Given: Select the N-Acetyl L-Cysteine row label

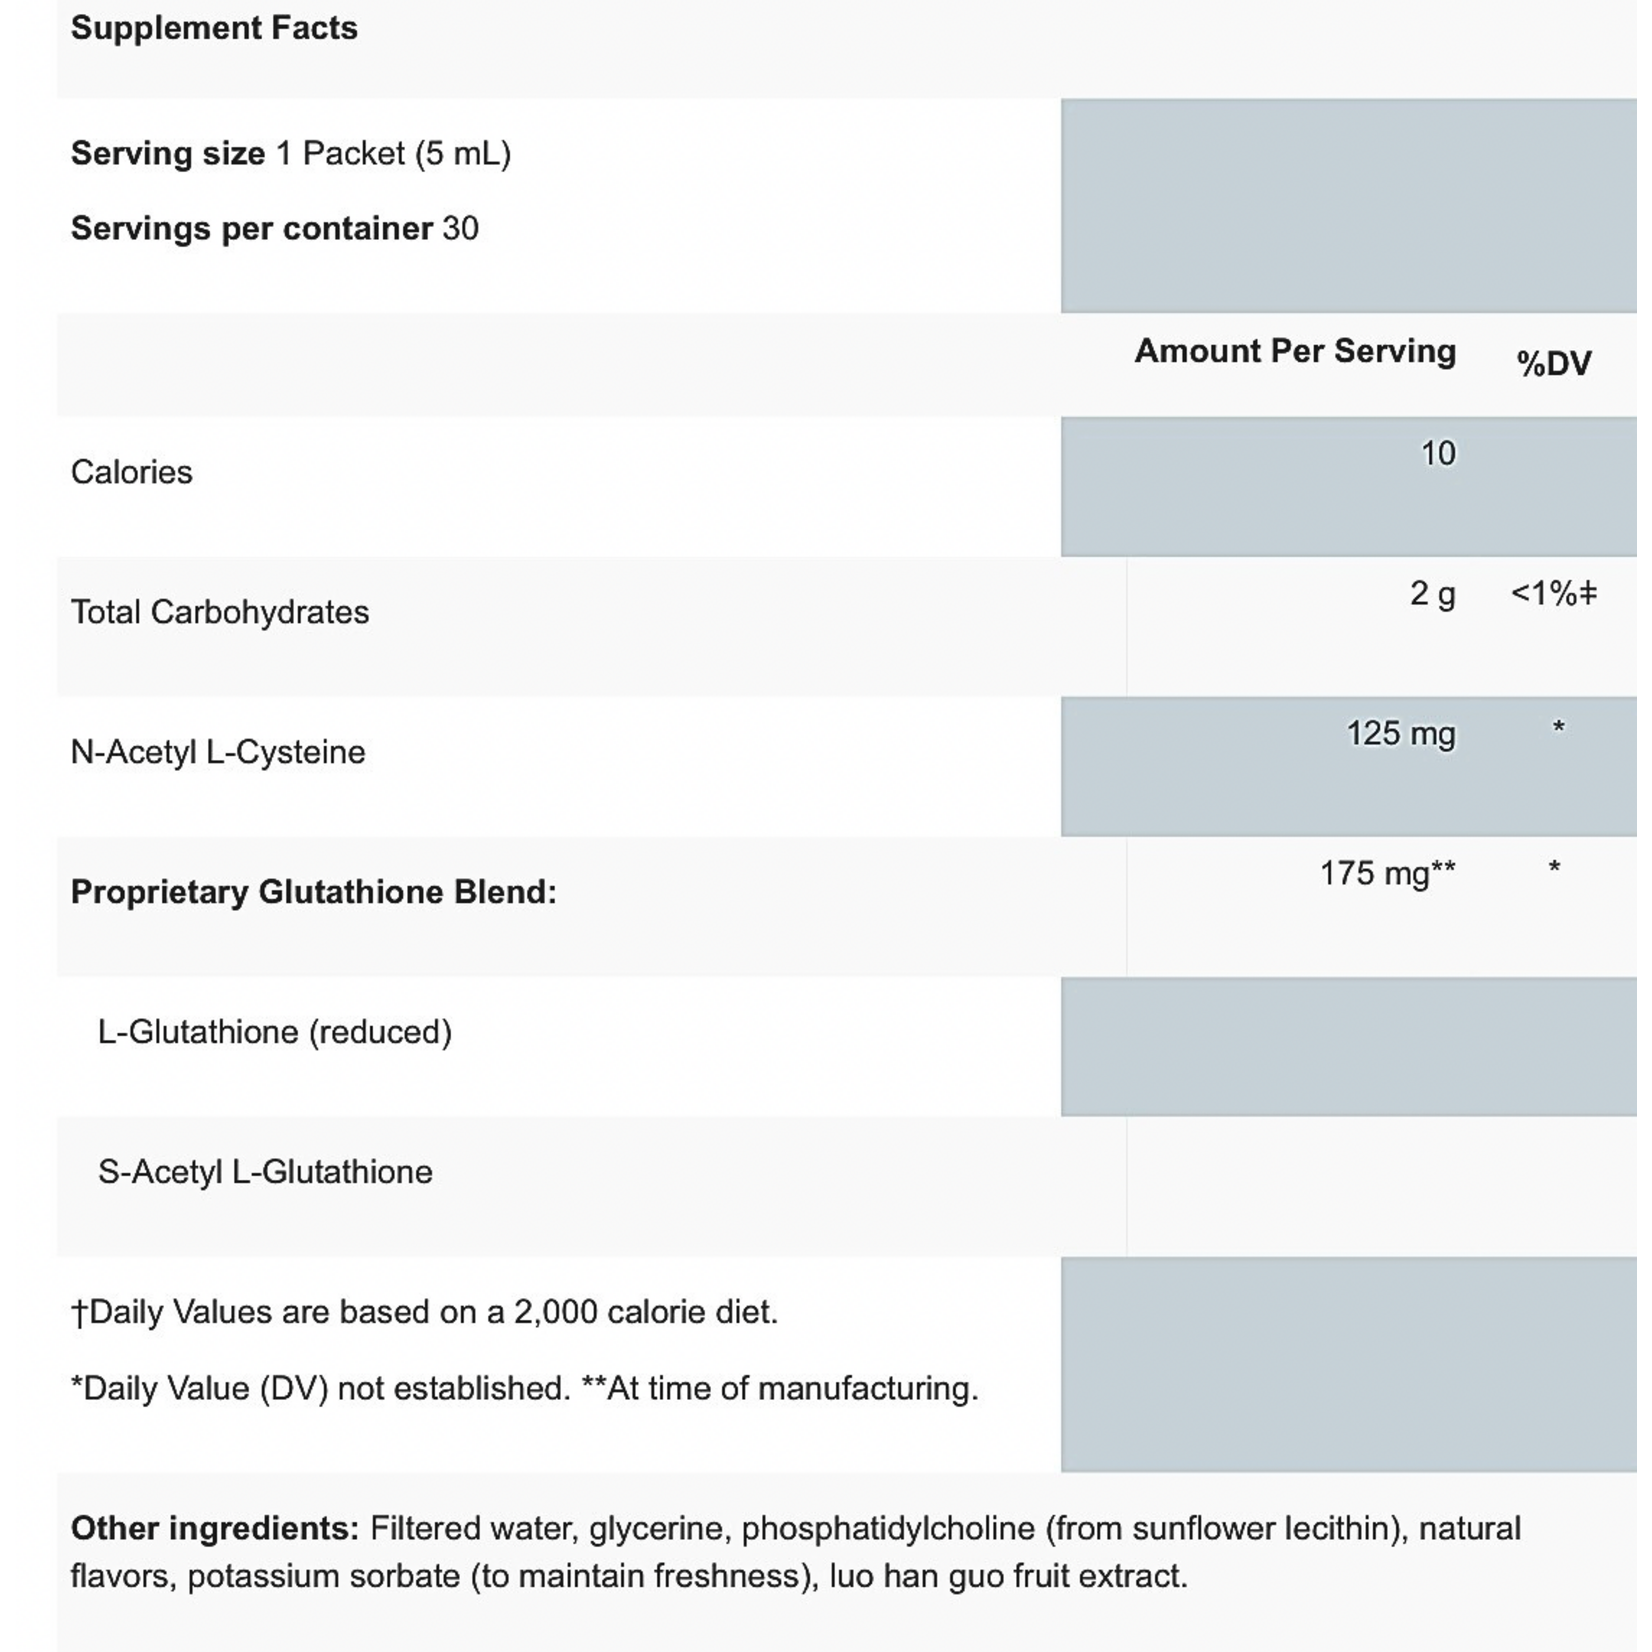Looking at the screenshot, I should pyautogui.click(x=218, y=752).
